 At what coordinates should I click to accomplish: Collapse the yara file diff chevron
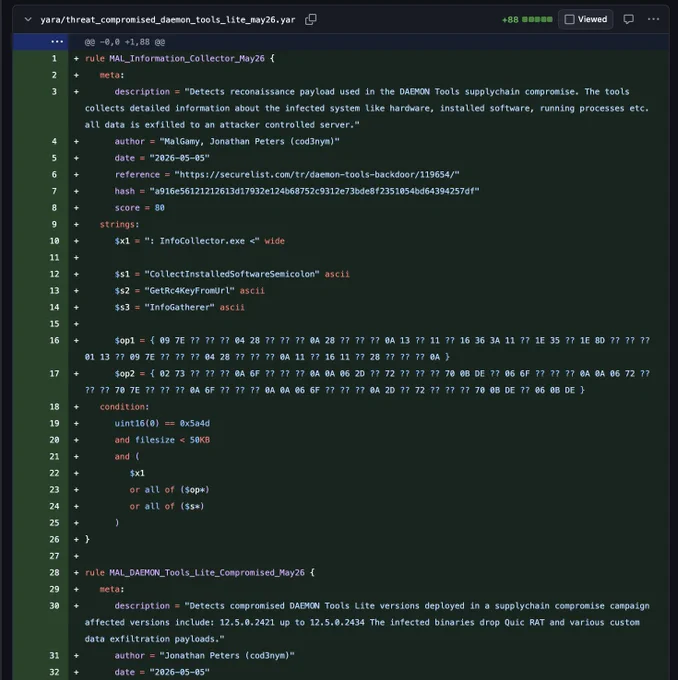click(28, 20)
